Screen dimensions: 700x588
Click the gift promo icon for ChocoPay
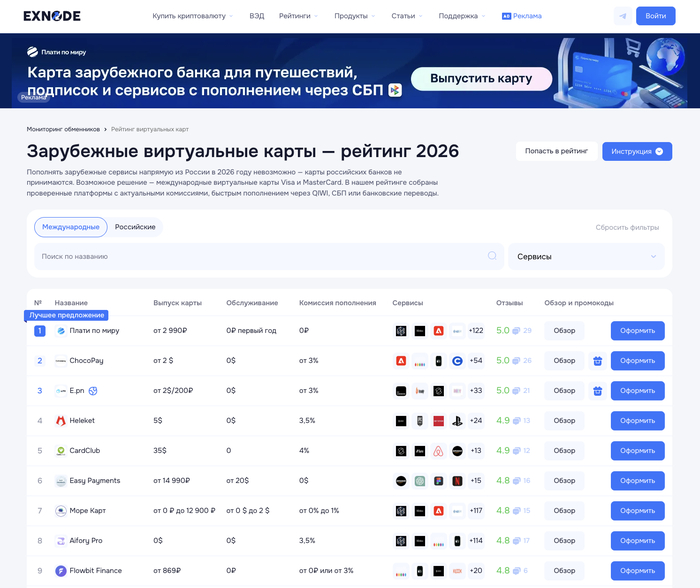coord(597,361)
